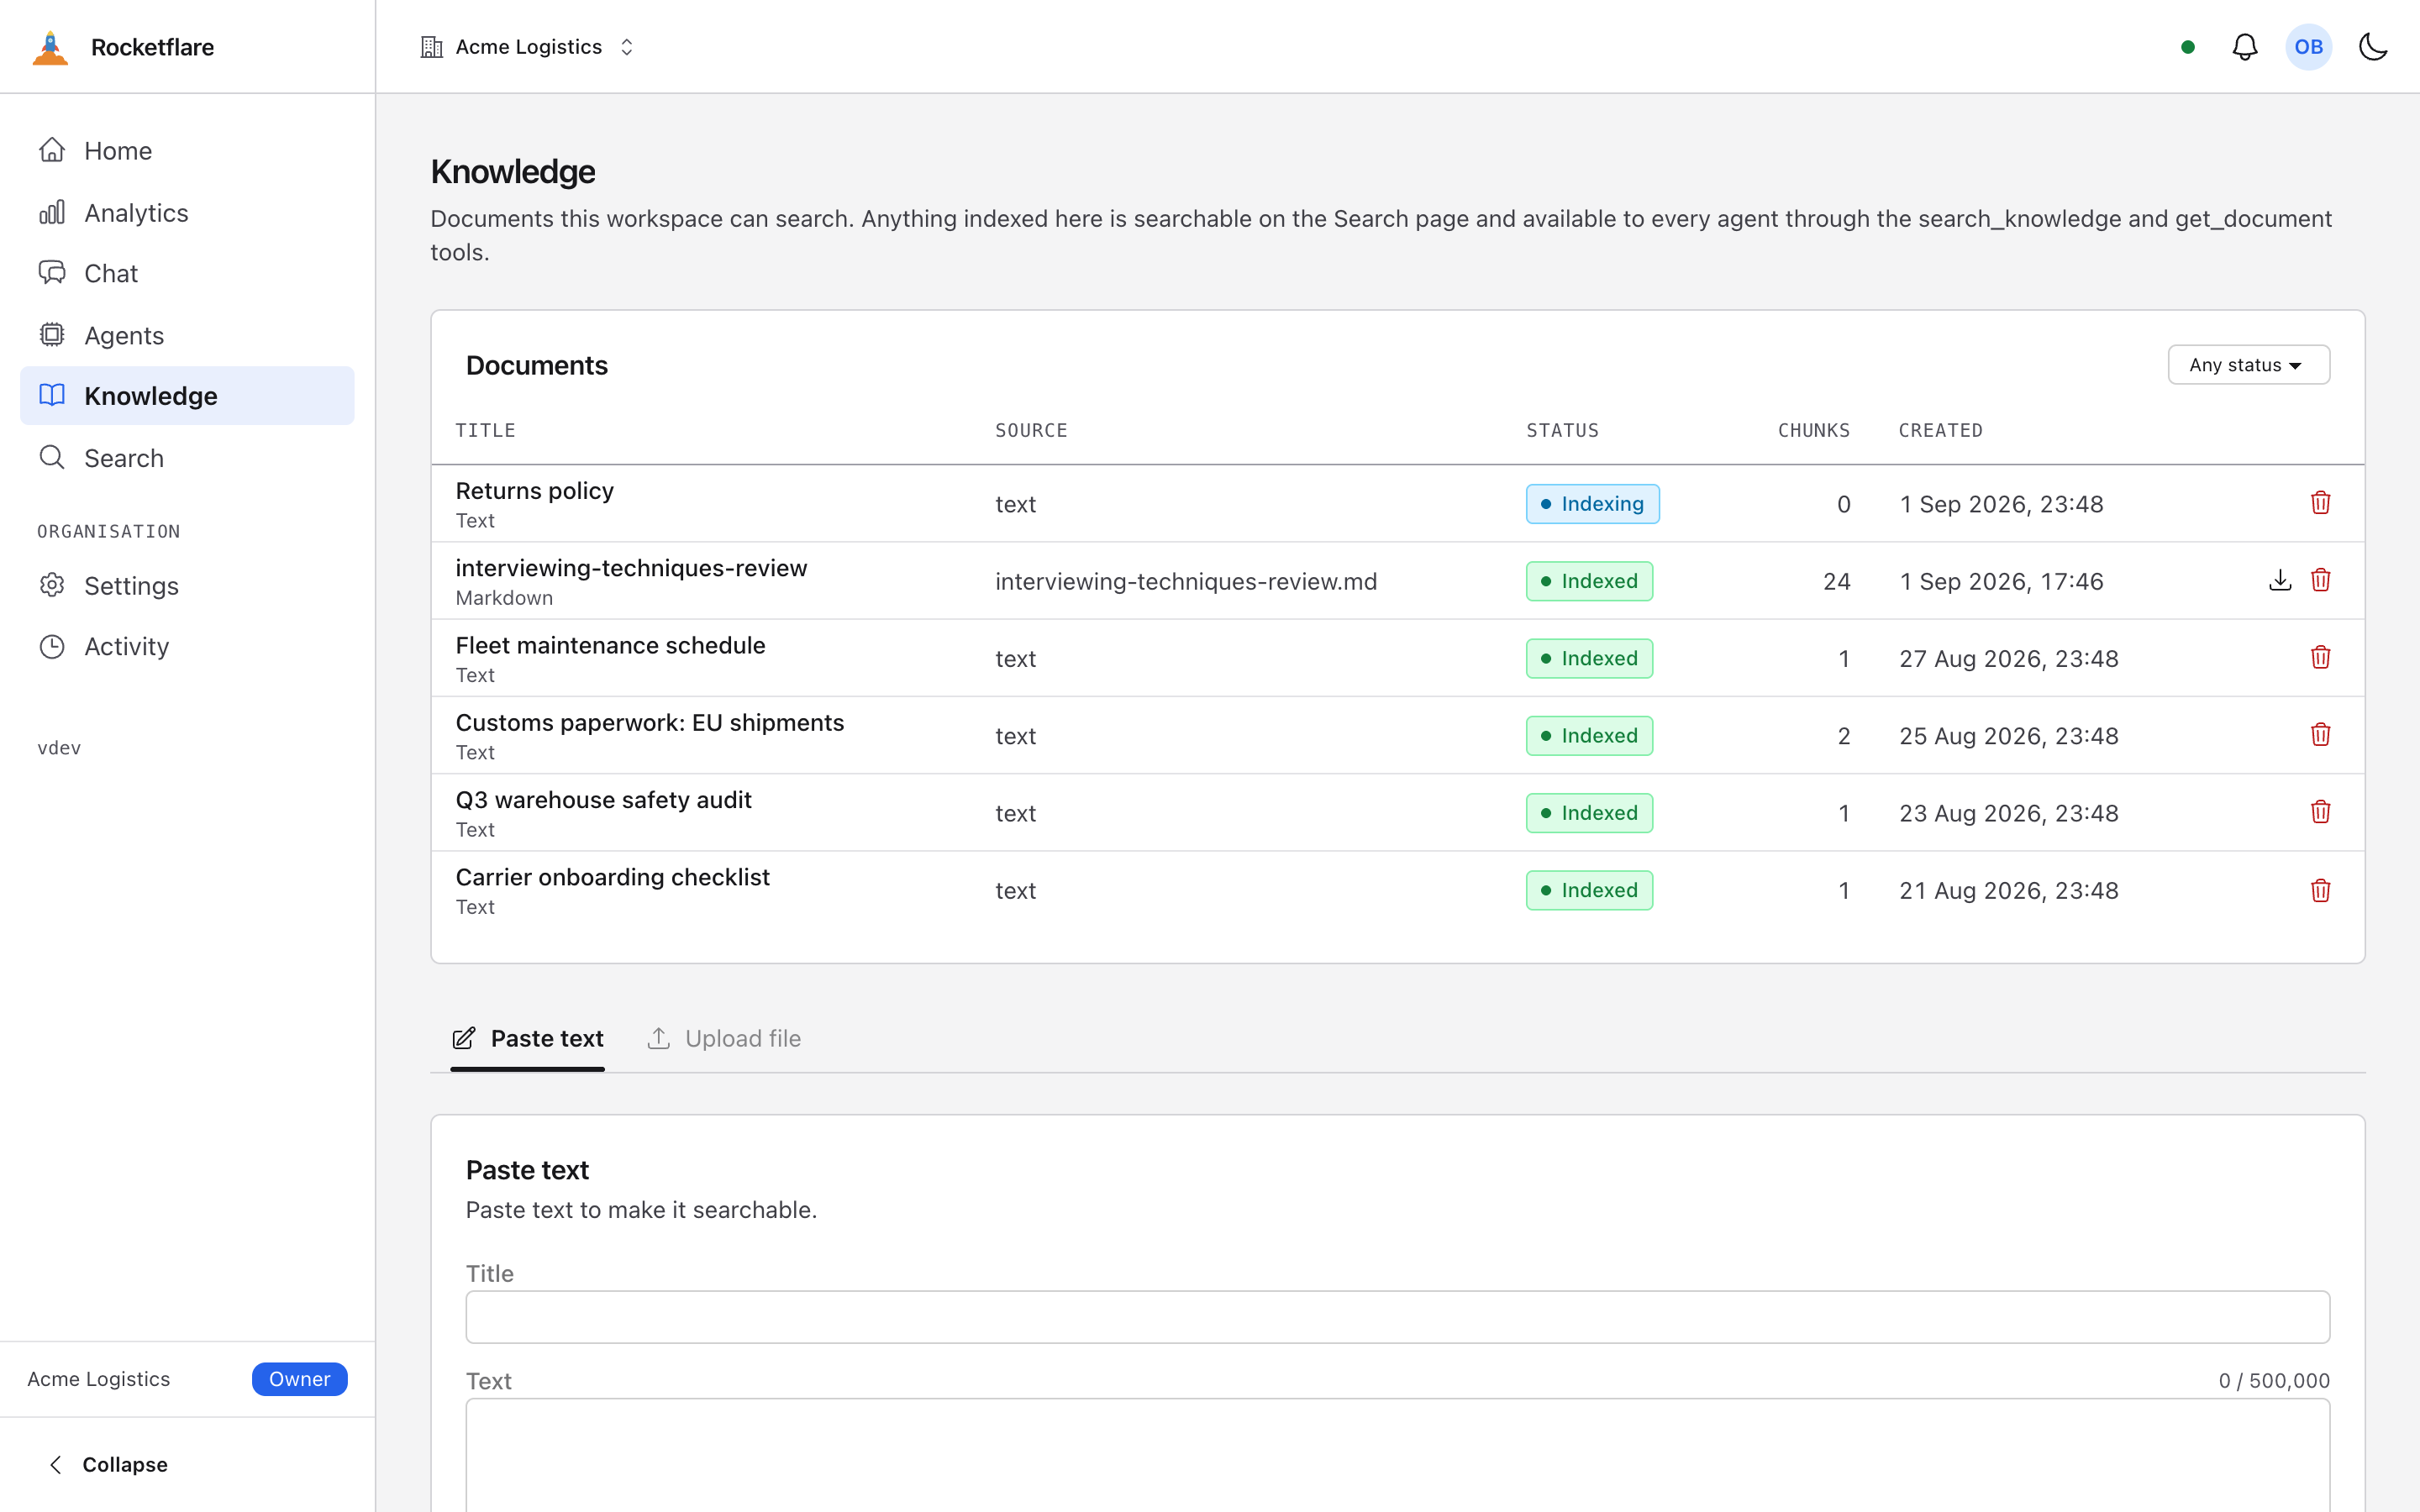Delete the Fleet maintenance schedule document
This screenshot has height=1512, width=2420.
[x=2321, y=657]
